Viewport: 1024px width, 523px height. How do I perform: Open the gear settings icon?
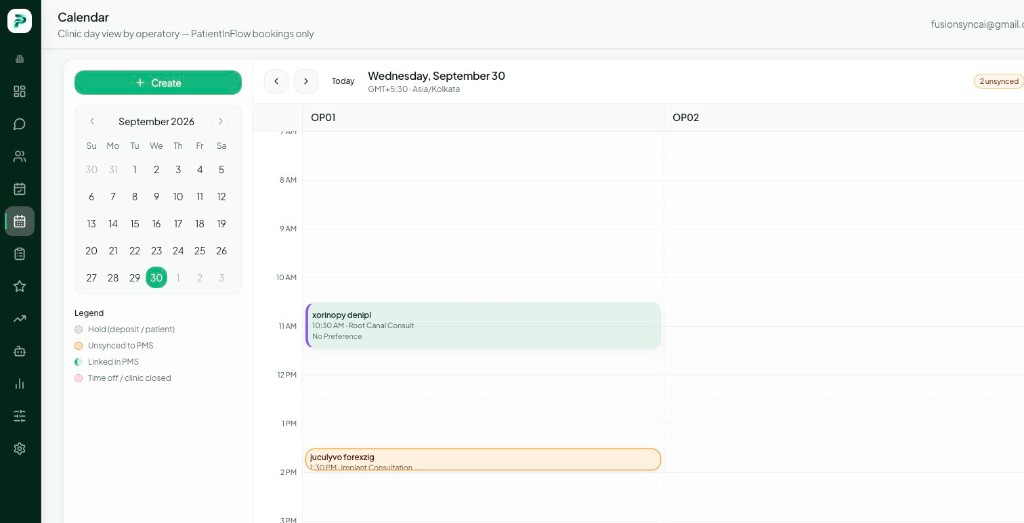(20, 449)
